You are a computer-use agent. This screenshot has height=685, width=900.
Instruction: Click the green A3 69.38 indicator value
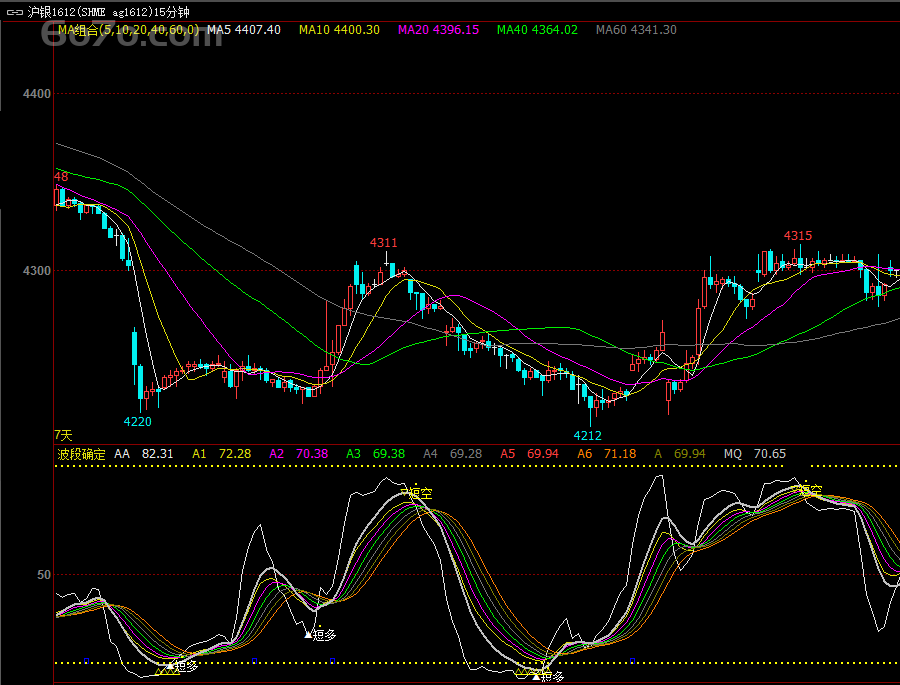(375, 454)
